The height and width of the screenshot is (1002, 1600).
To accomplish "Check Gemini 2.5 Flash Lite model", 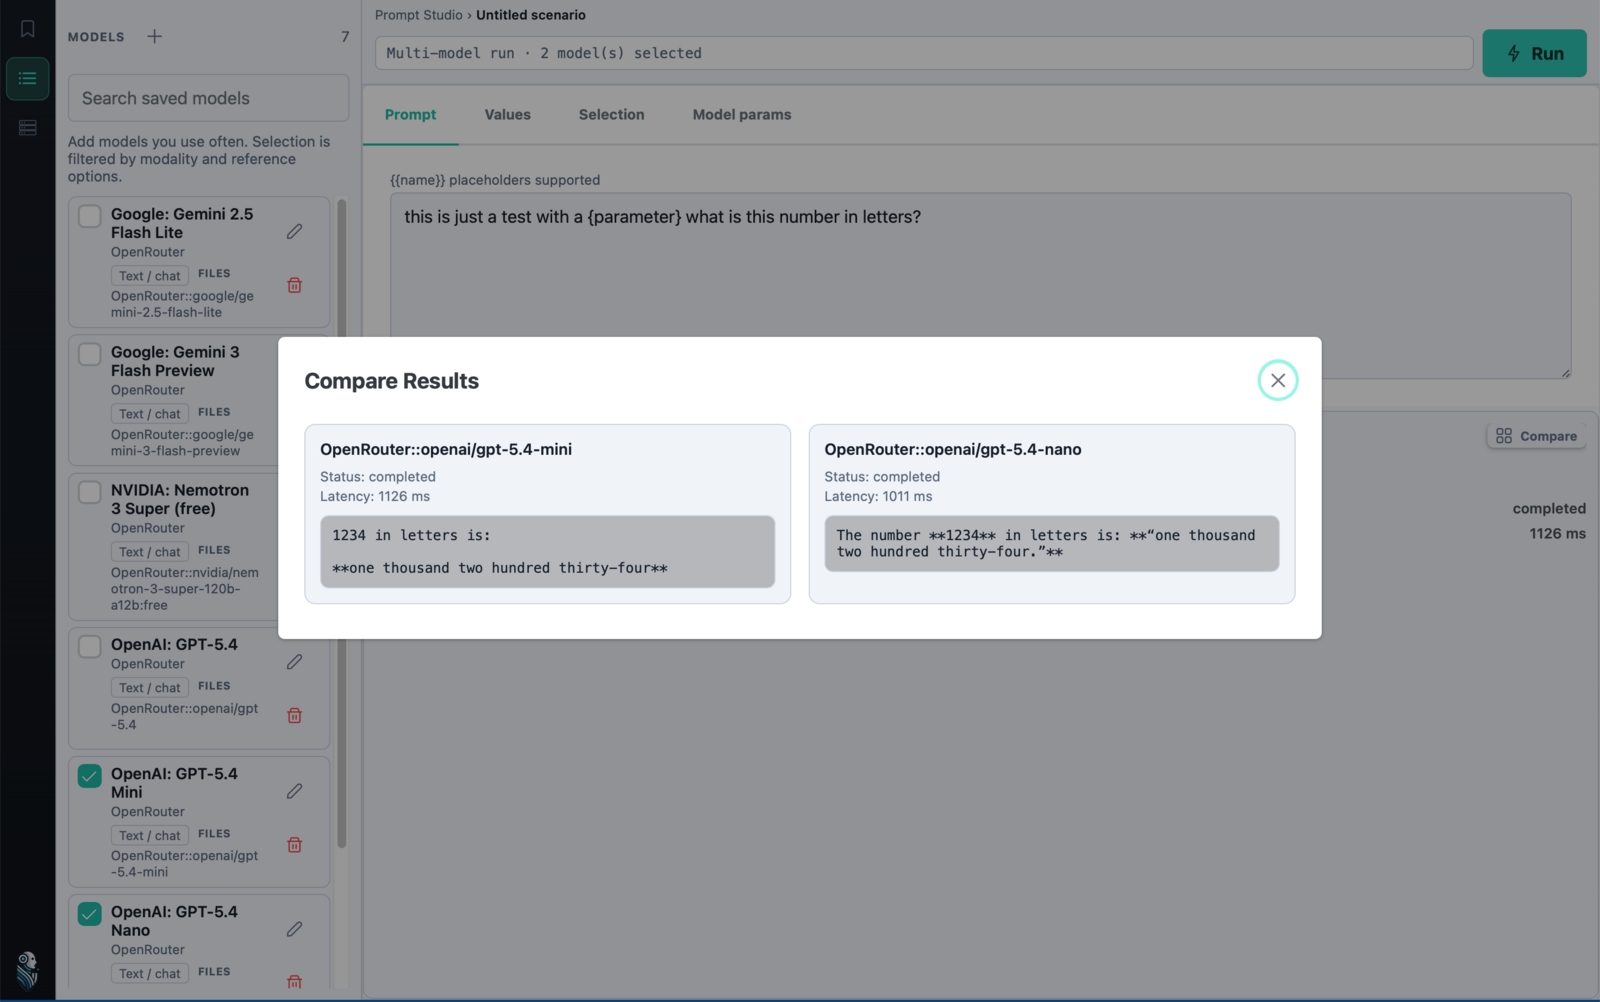I will pos(90,216).
